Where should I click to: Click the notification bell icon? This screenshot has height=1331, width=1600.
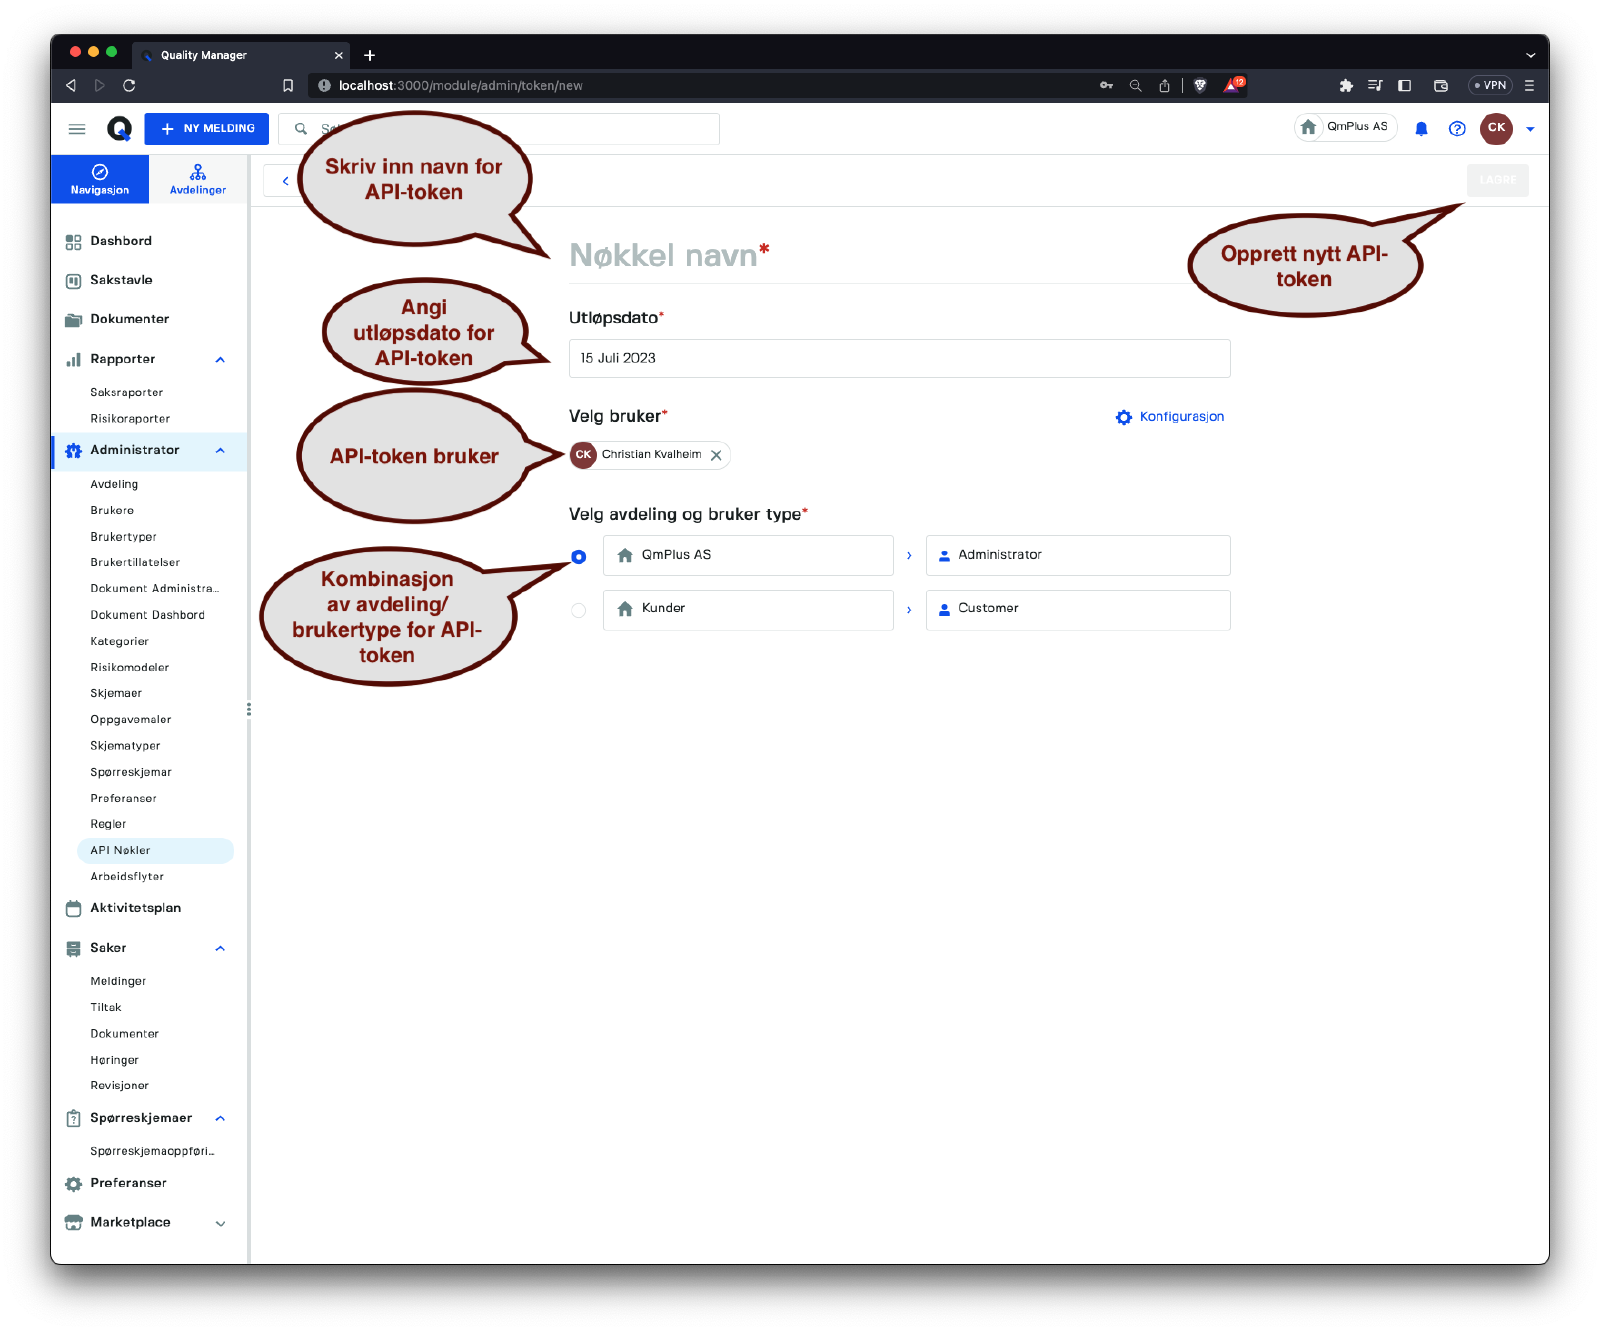(x=1421, y=128)
